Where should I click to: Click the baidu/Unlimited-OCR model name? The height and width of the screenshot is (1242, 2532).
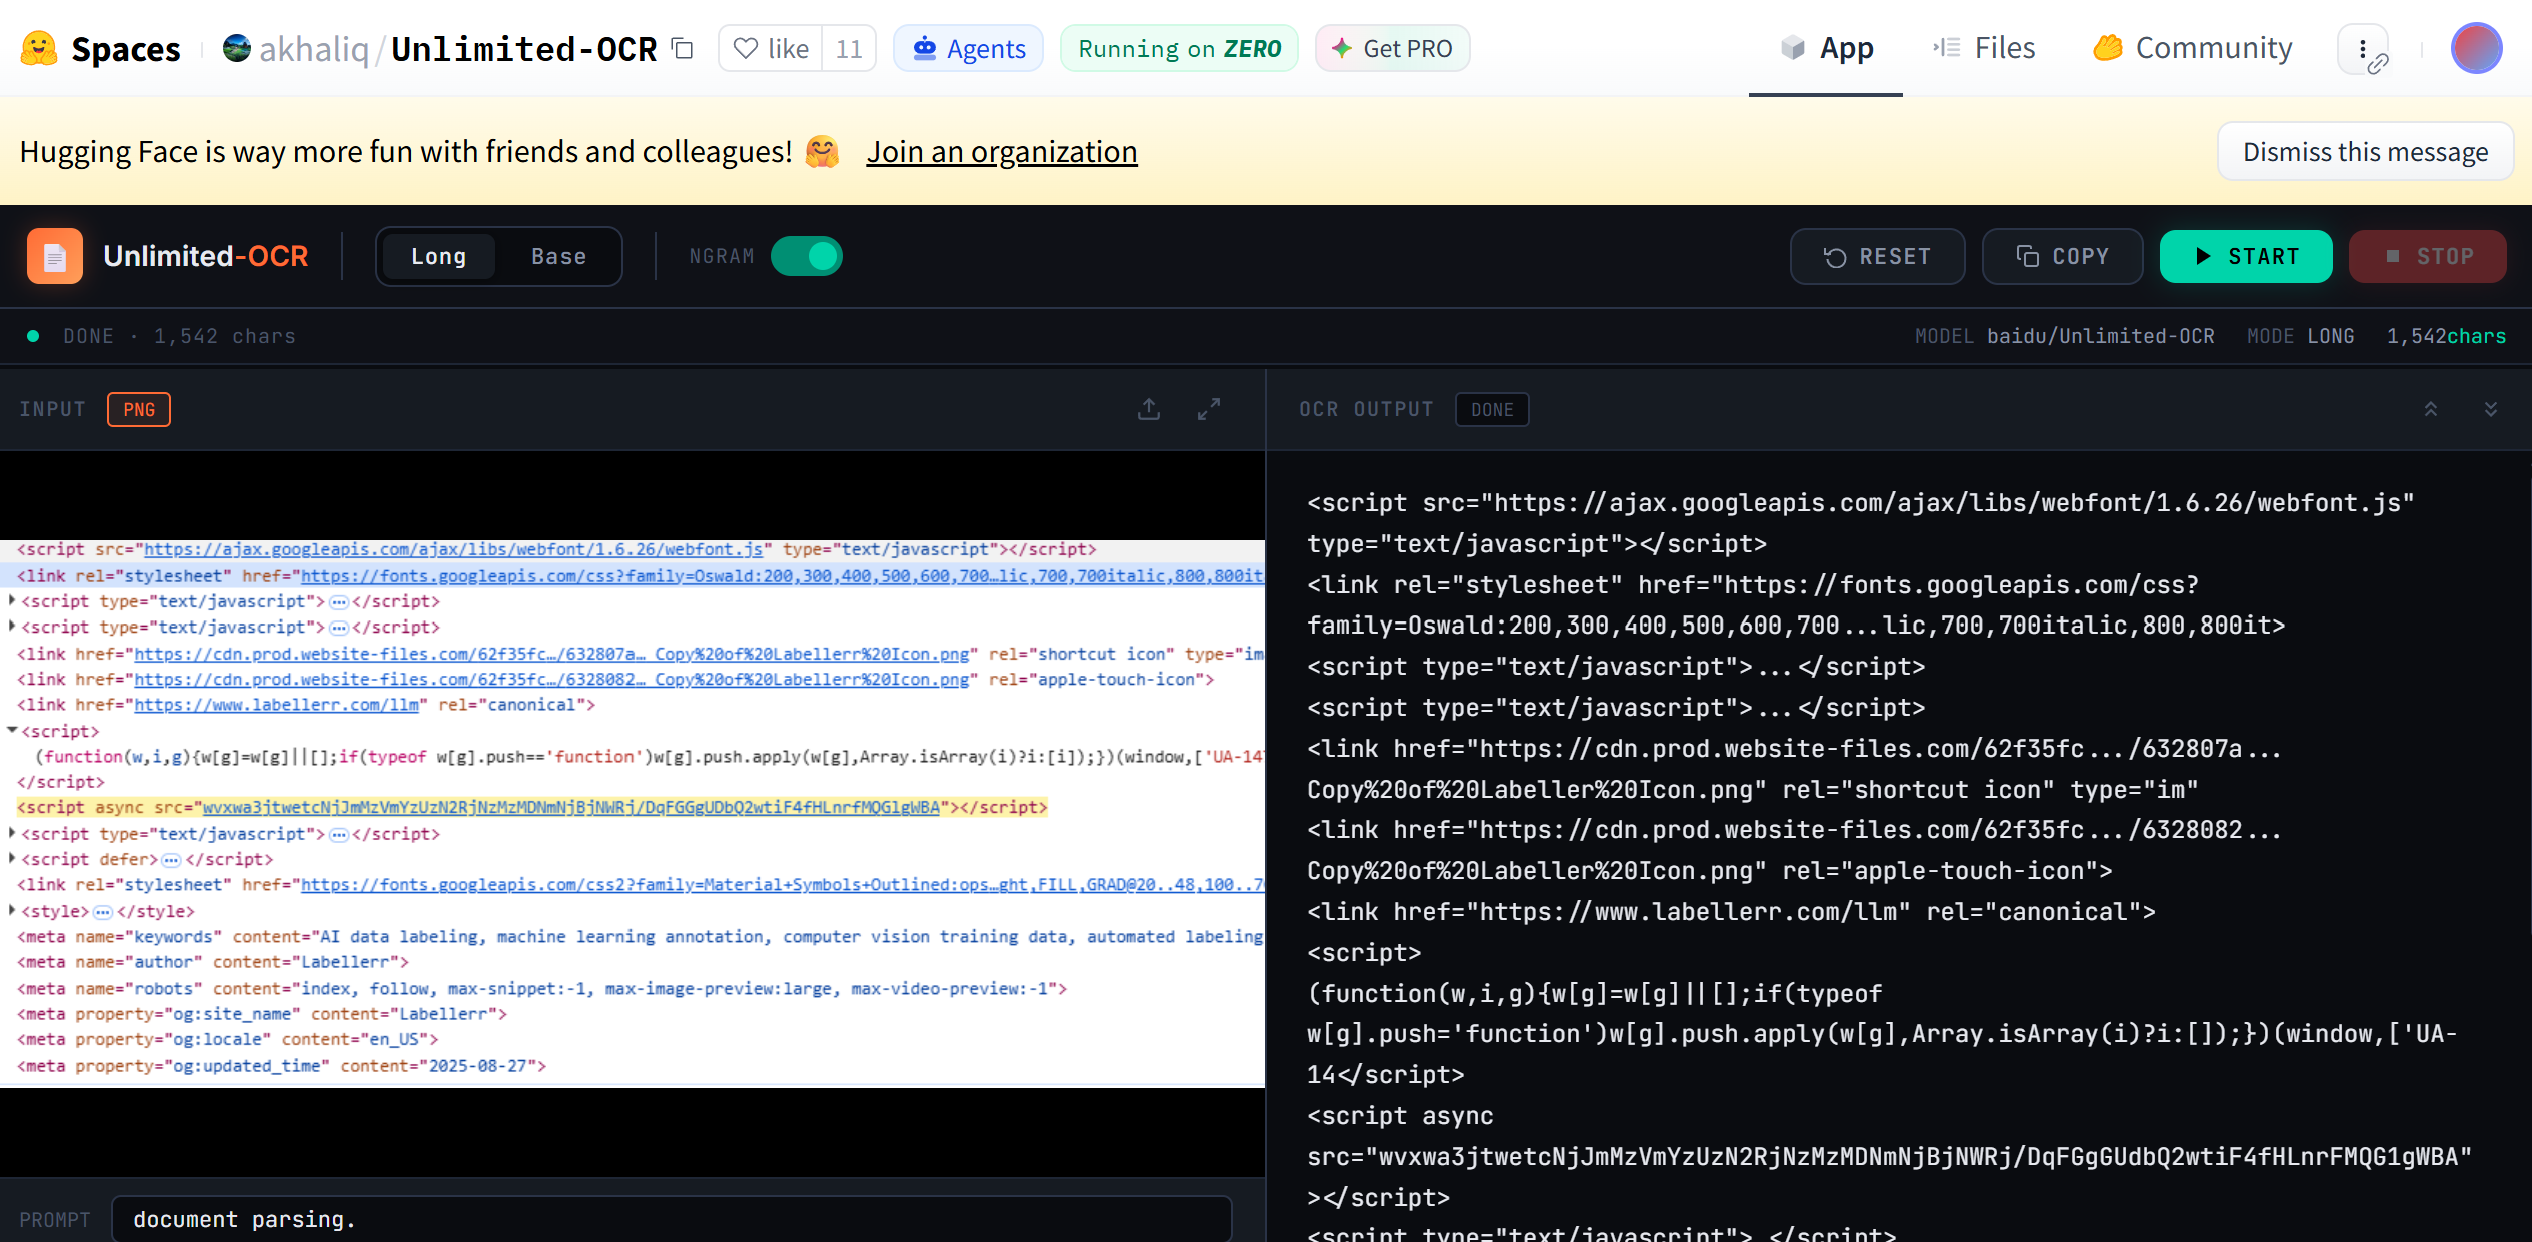pos(2100,336)
